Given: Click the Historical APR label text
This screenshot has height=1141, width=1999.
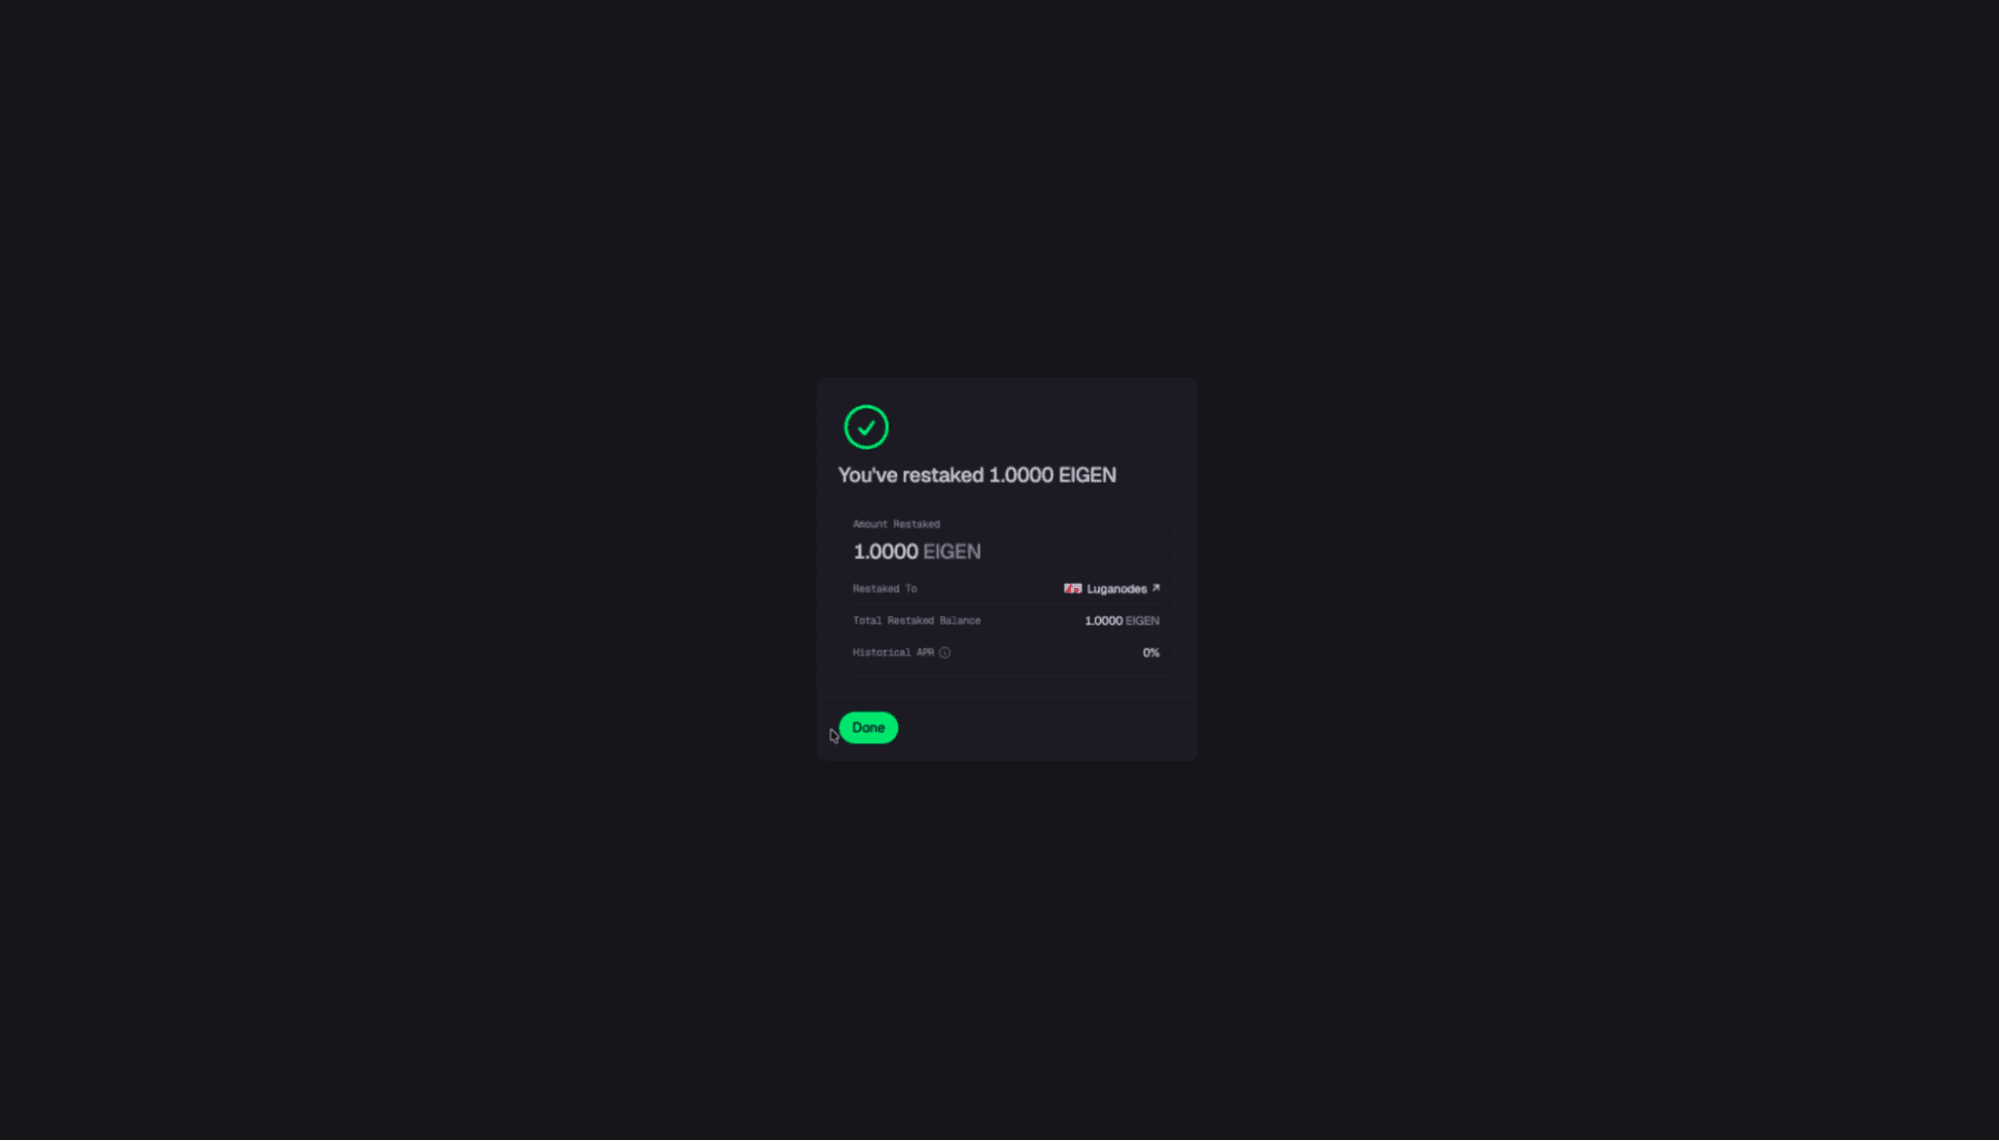Looking at the screenshot, I should [893, 653].
